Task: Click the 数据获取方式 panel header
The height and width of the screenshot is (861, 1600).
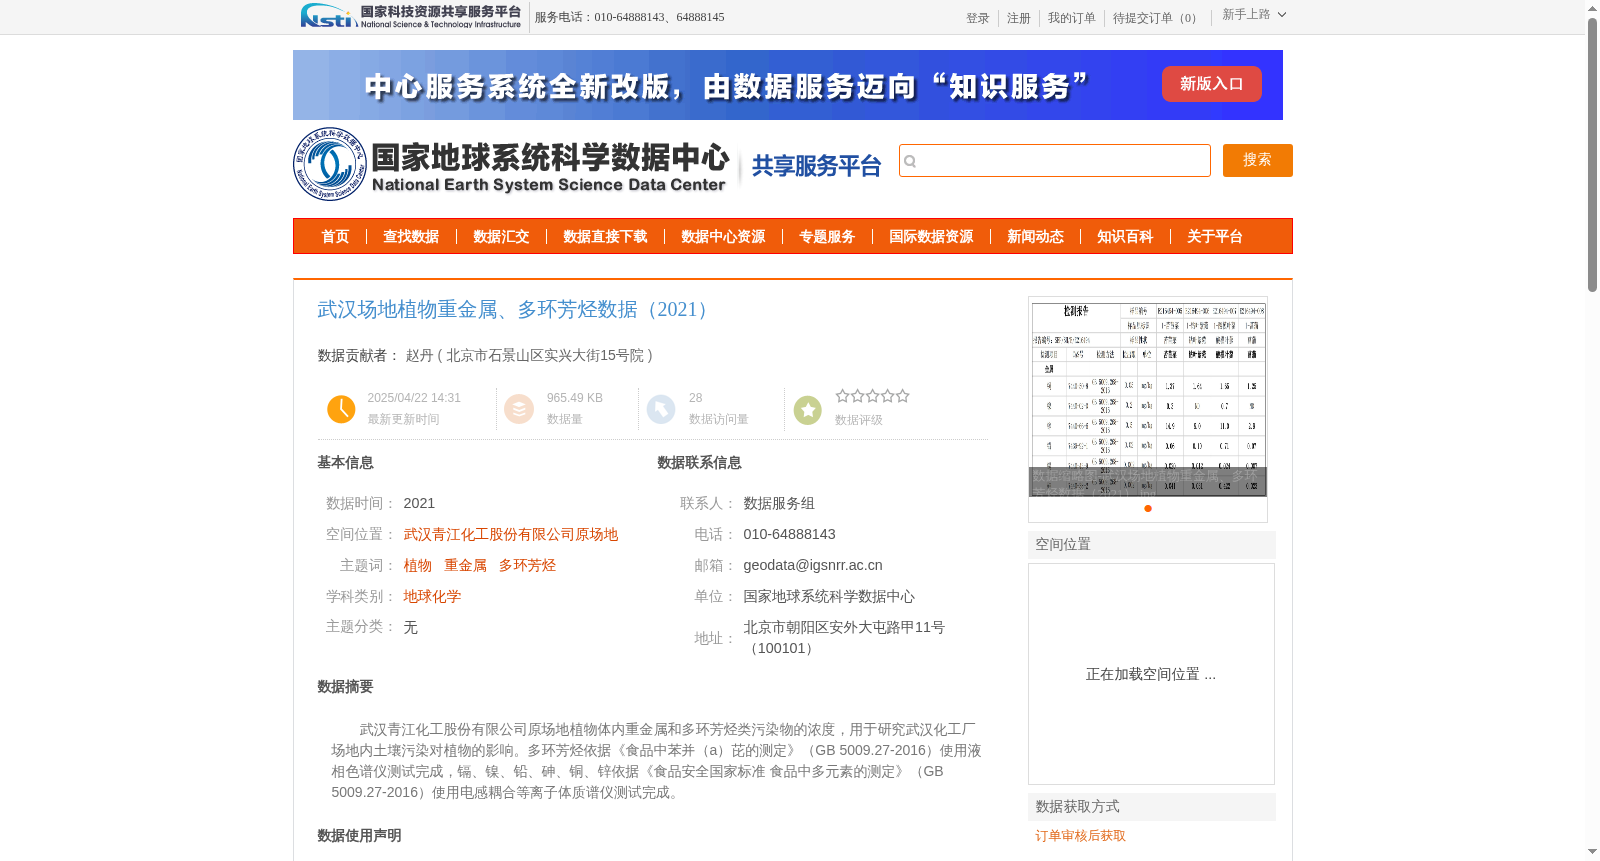Action: tap(1152, 807)
